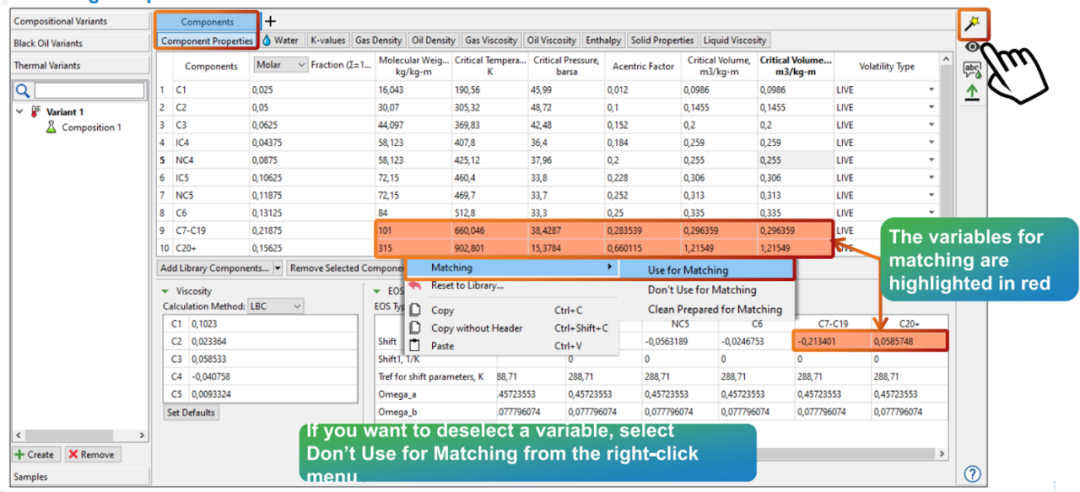Click Add Library Components button
This screenshot has width=1080, height=492.
(x=215, y=267)
